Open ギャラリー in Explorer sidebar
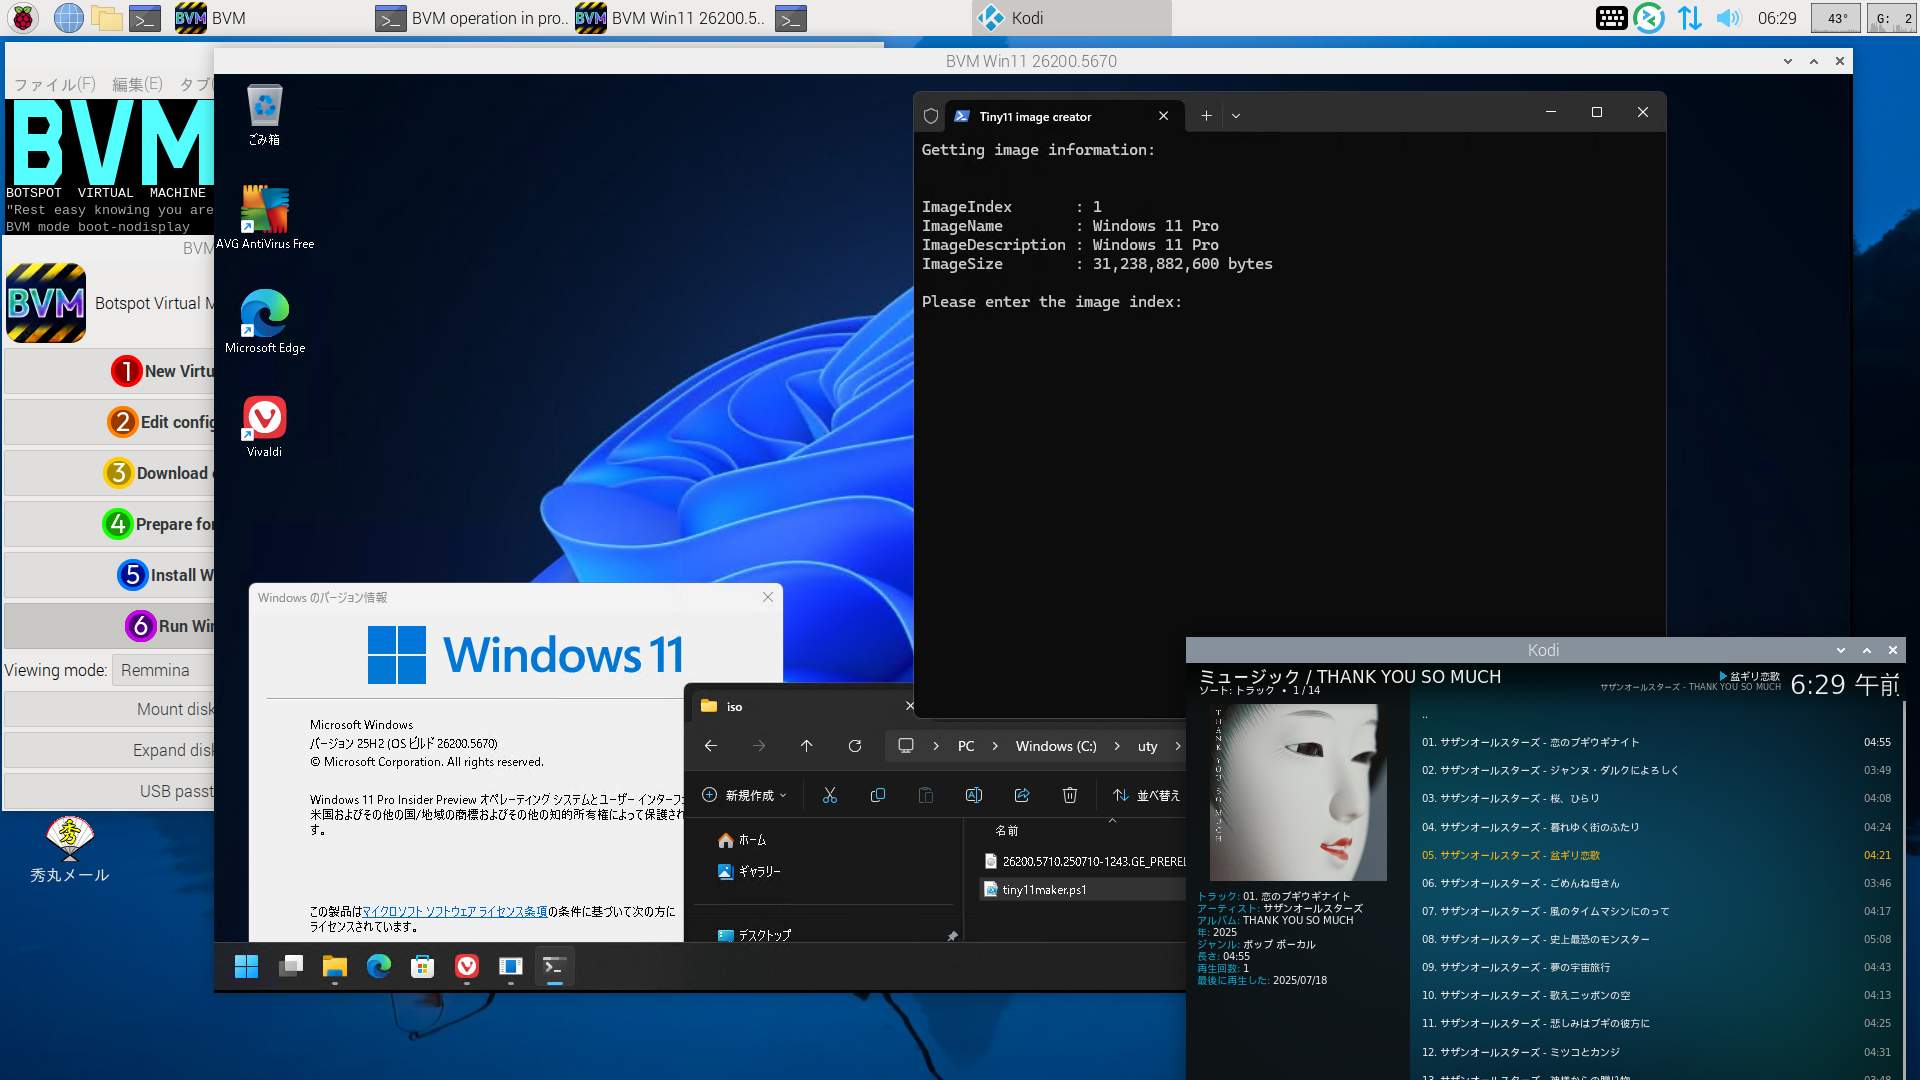 pyautogui.click(x=749, y=871)
